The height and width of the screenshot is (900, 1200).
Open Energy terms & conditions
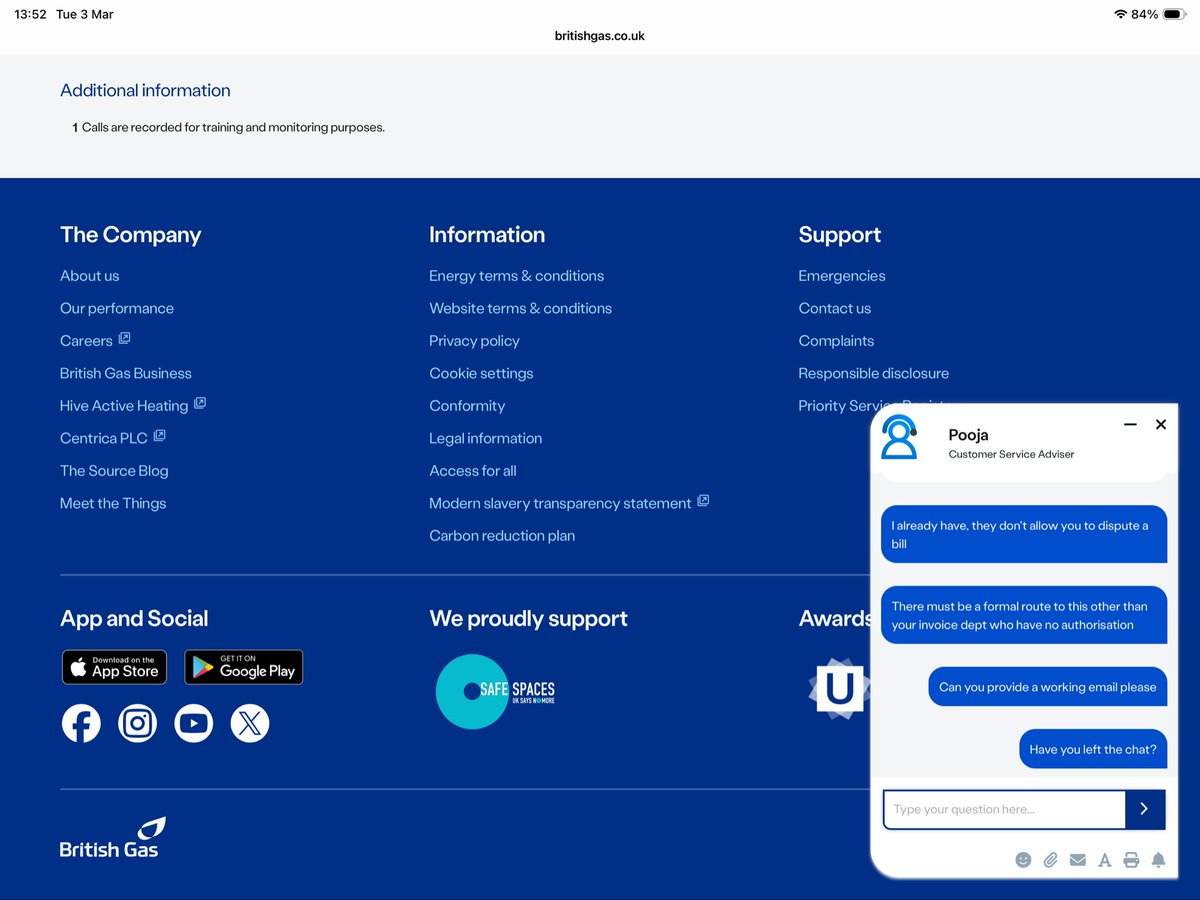tap(517, 276)
